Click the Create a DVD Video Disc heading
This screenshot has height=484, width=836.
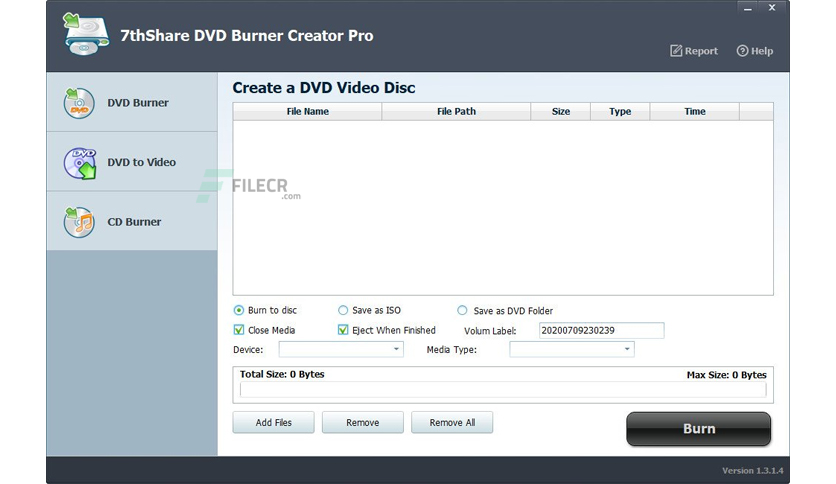(x=324, y=87)
